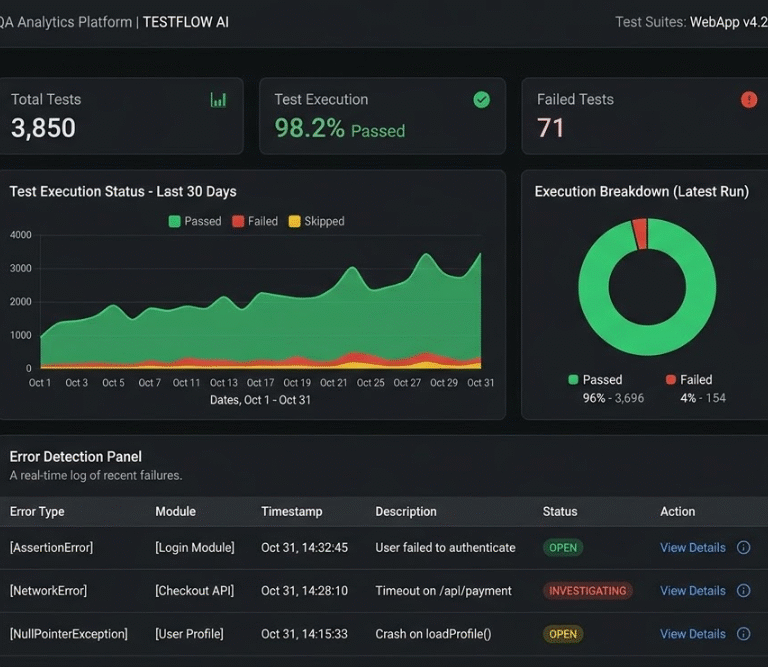
Task: Click the red alert icon in Failed Tests
Action: pyautogui.click(x=749, y=100)
